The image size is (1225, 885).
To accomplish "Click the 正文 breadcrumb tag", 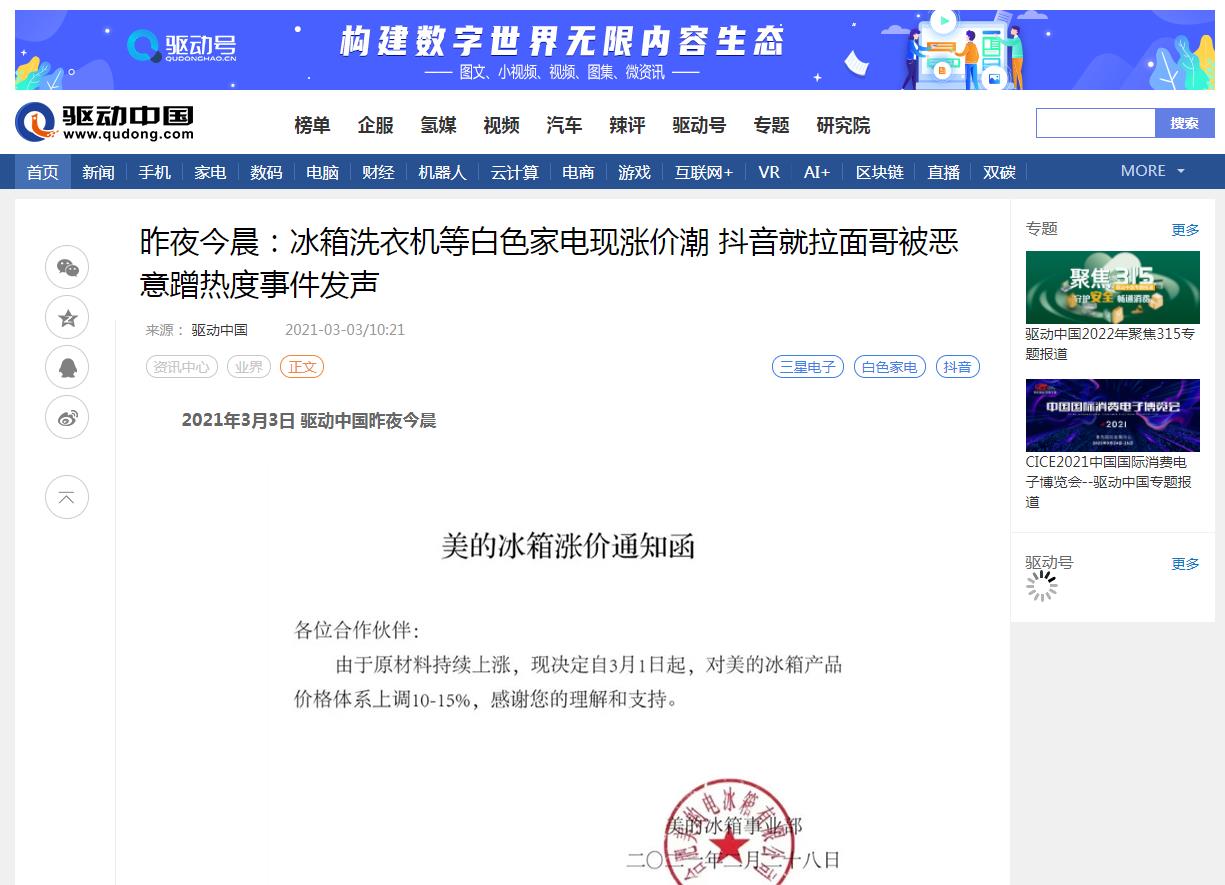I will (x=302, y=367).
